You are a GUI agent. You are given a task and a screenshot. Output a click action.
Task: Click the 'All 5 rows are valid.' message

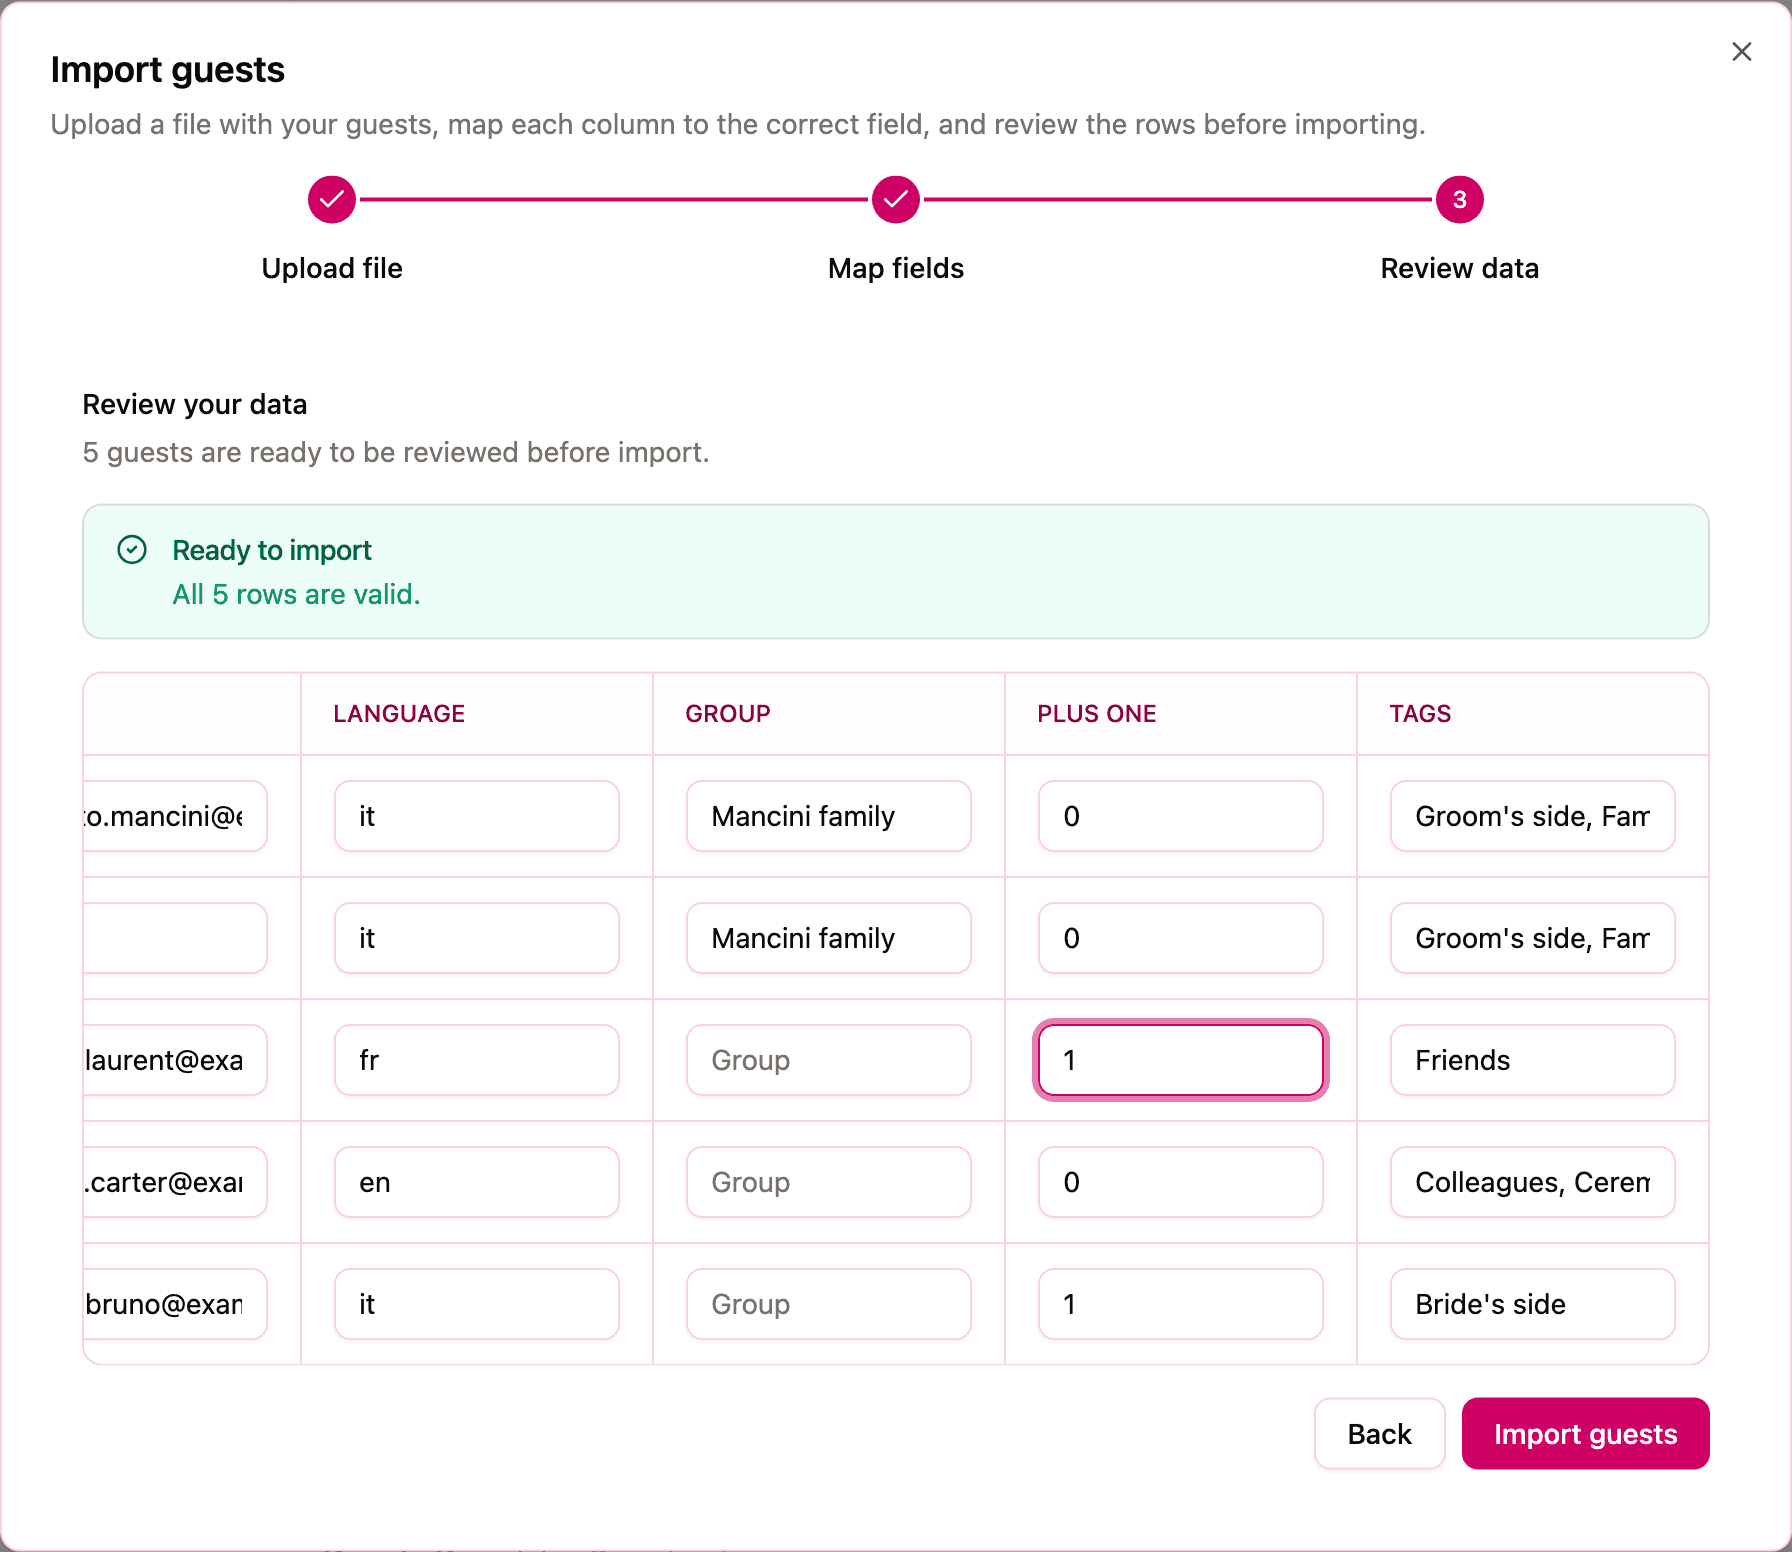[x=296, y=594]
